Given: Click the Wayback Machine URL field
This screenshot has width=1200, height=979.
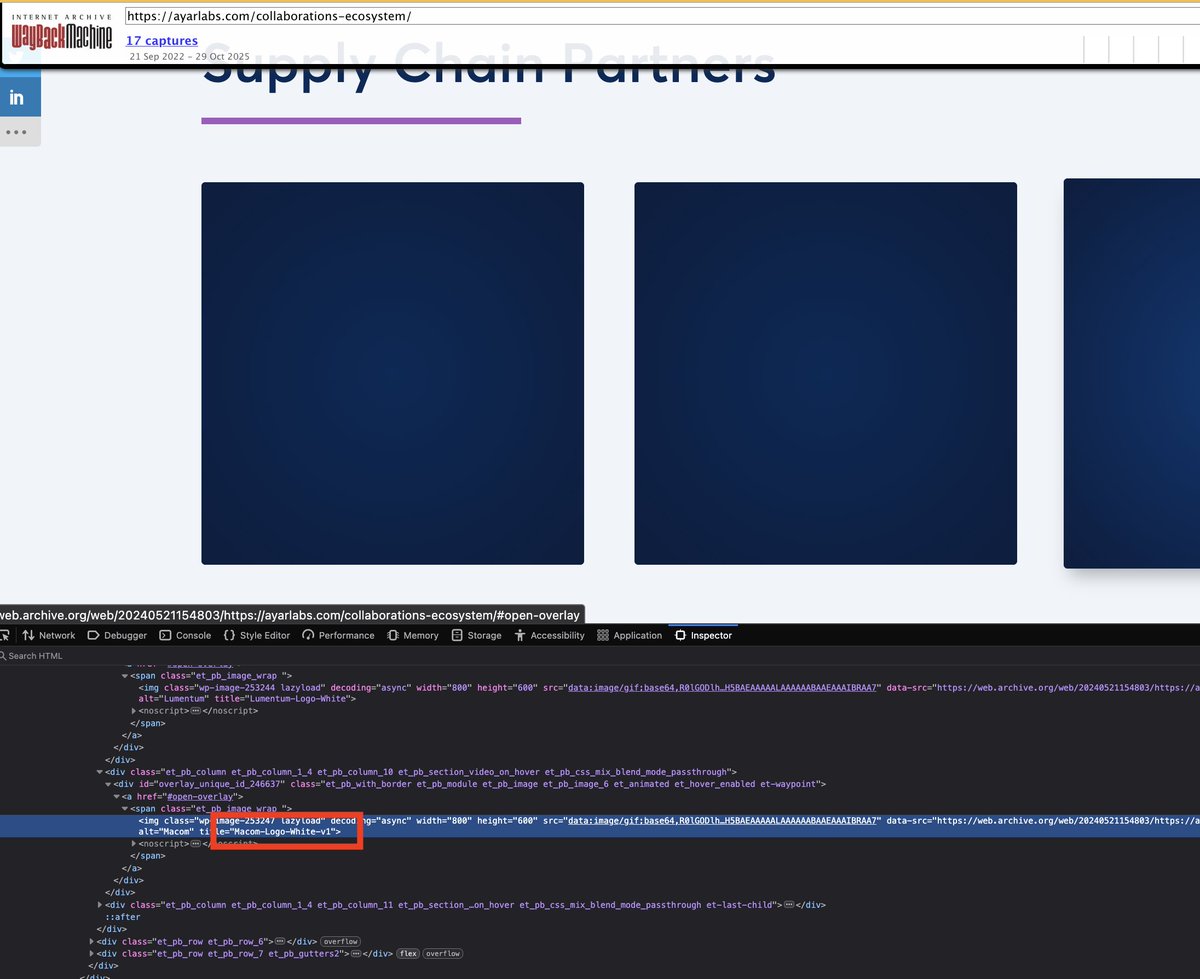Looking at the screenshot, I should 662,17.
